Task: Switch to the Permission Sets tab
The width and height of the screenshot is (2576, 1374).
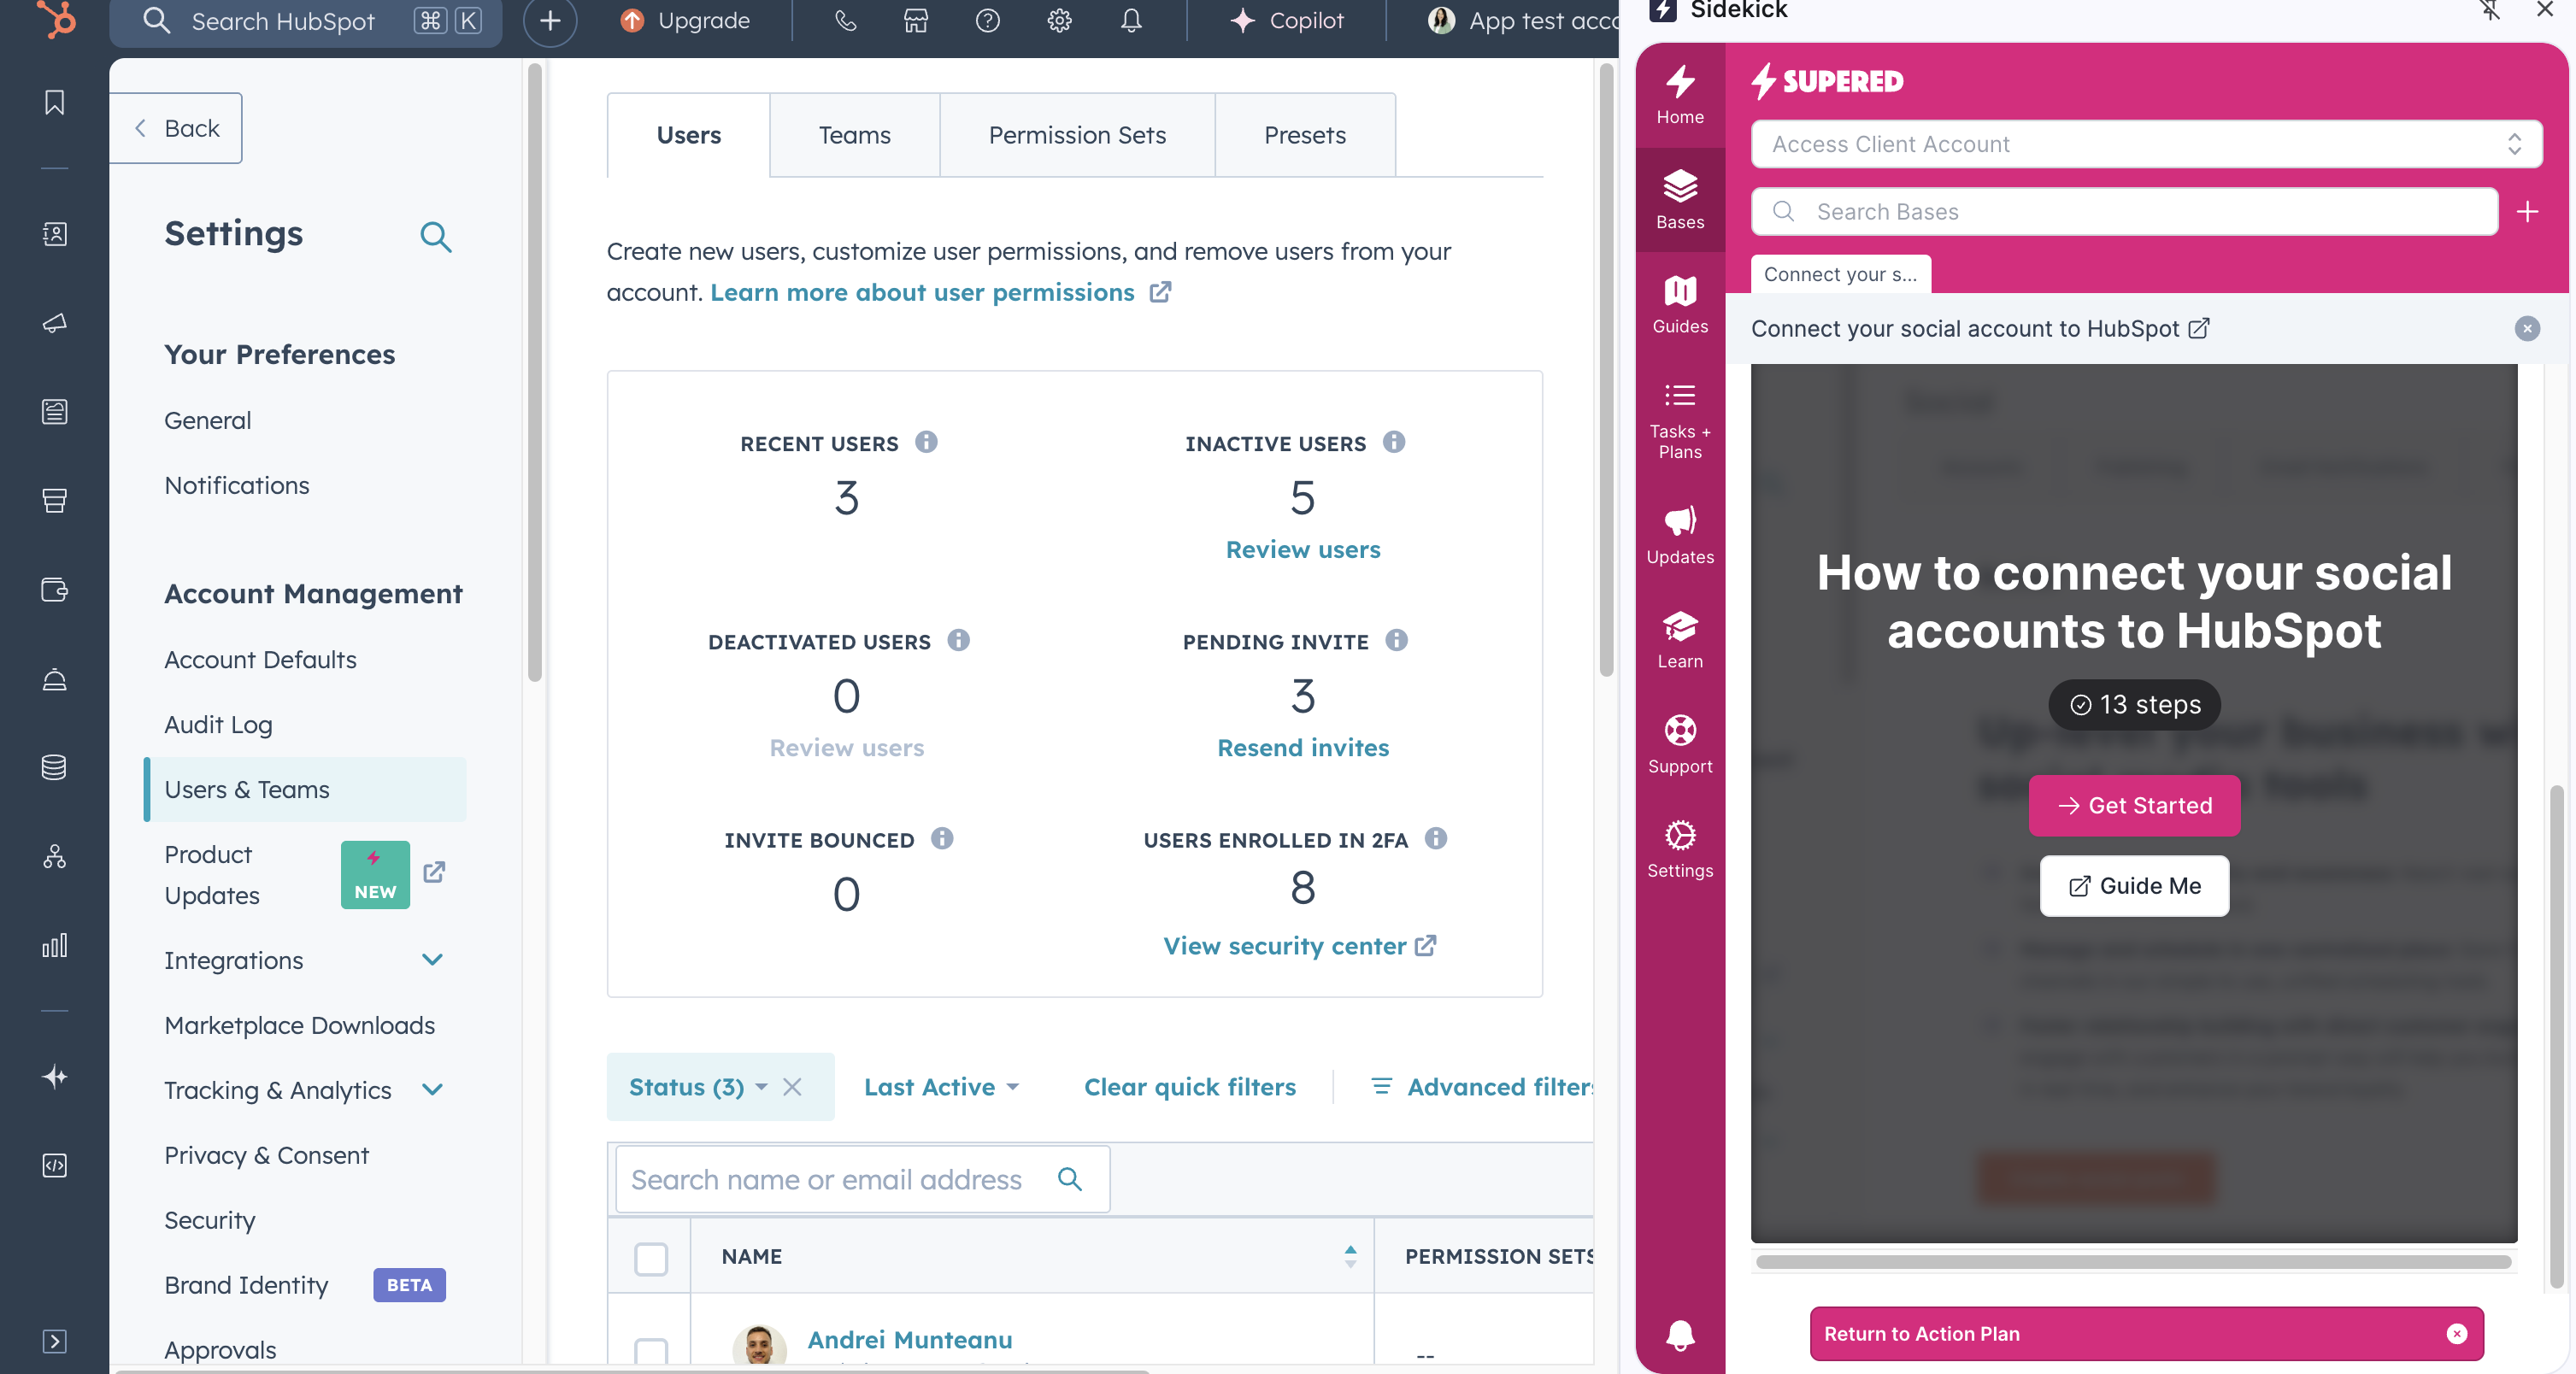Action: 1077,135
